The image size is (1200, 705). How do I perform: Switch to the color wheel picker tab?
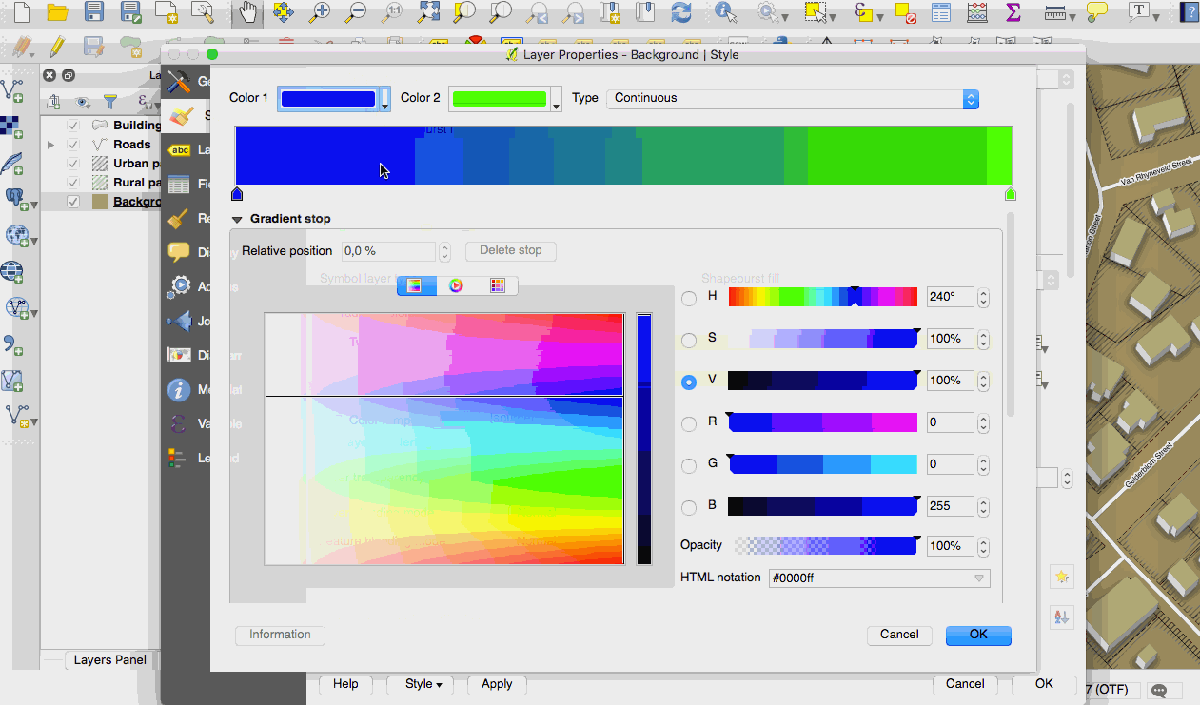click(x=456, y=286)
